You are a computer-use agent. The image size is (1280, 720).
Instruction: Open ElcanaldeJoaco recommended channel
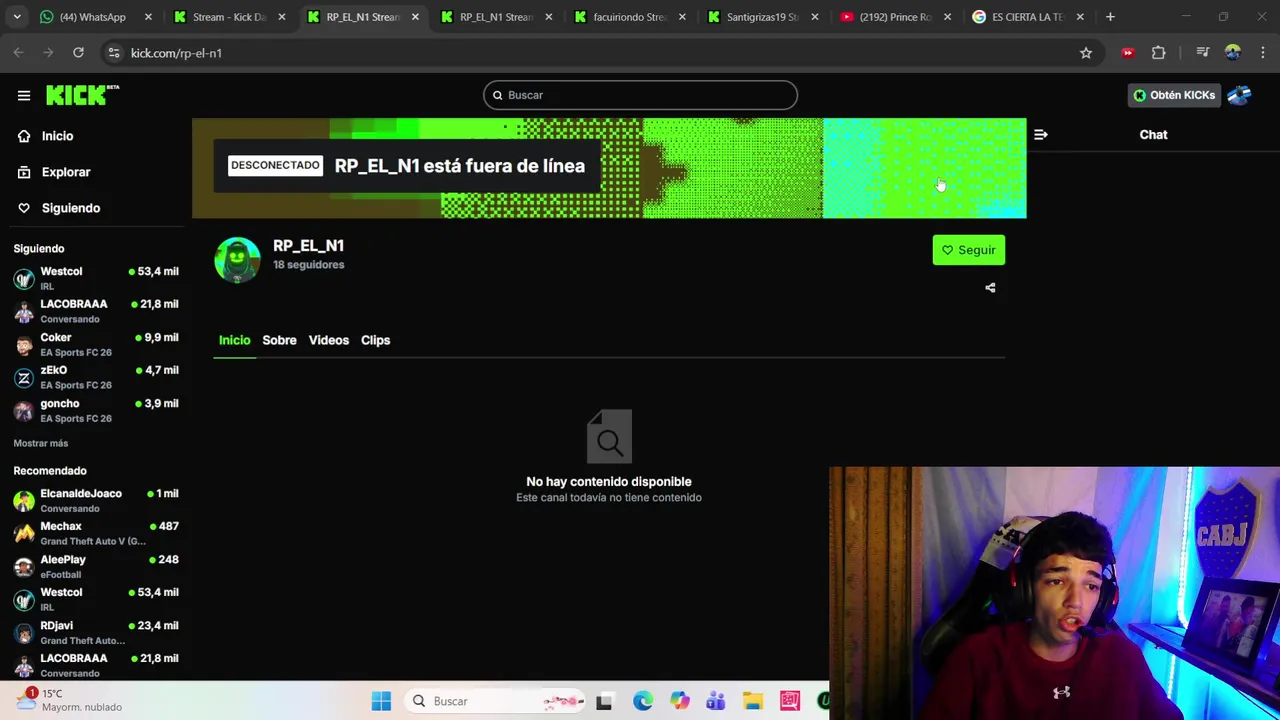pyautogui.click(x=96, y=500)
